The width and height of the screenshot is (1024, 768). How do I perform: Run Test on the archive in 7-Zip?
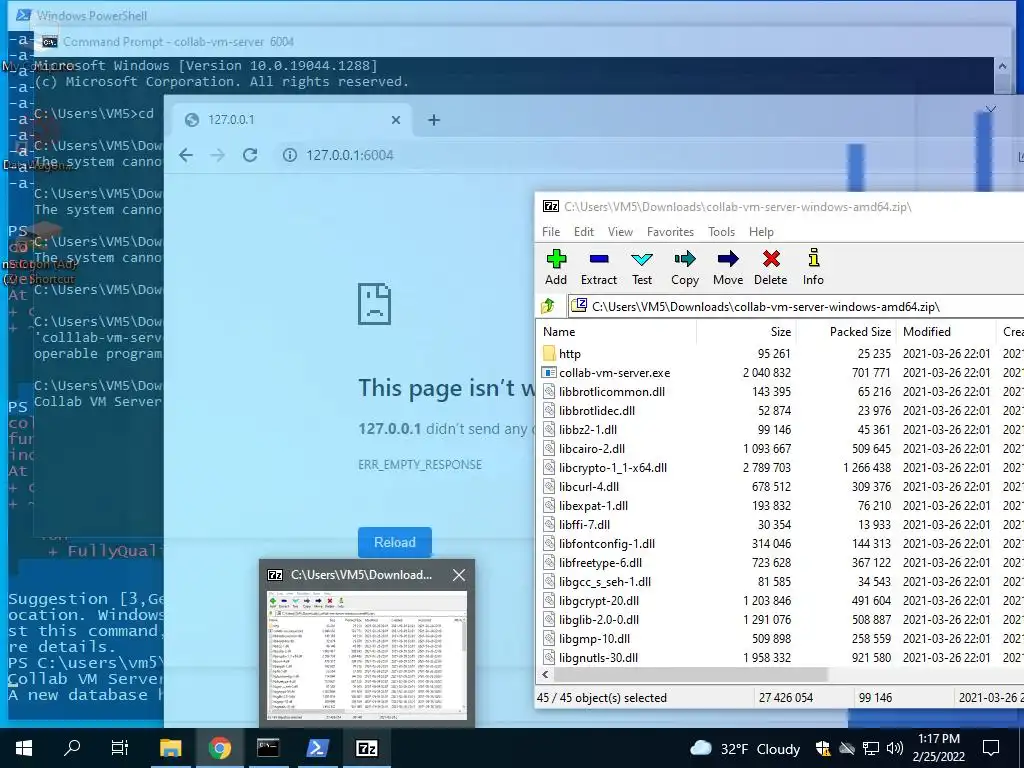tap(642, 267)
